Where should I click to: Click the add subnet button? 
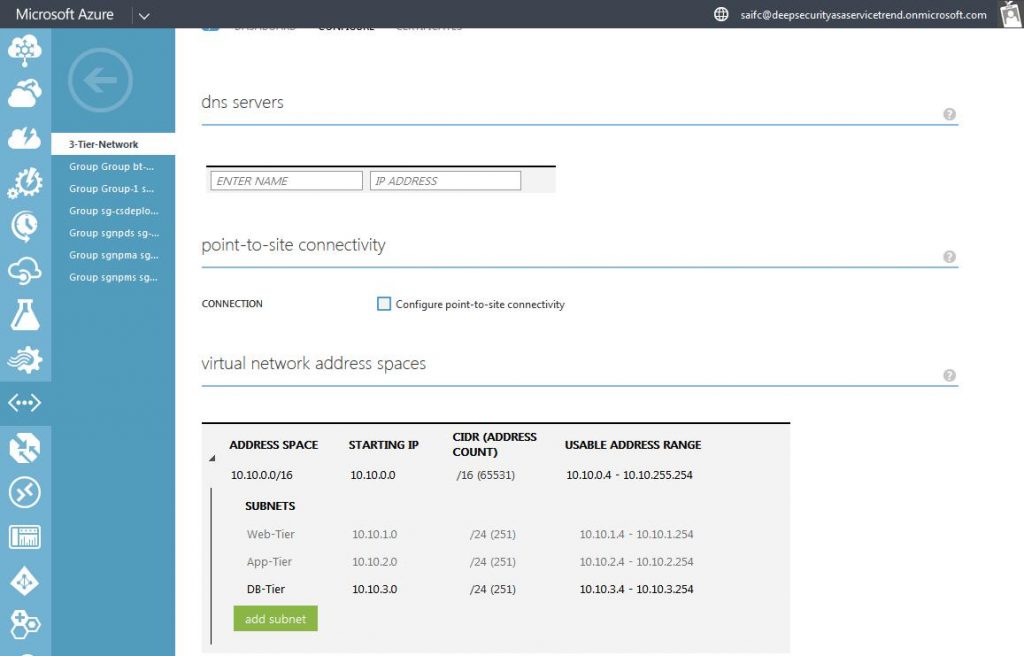[x=275, y=619]
